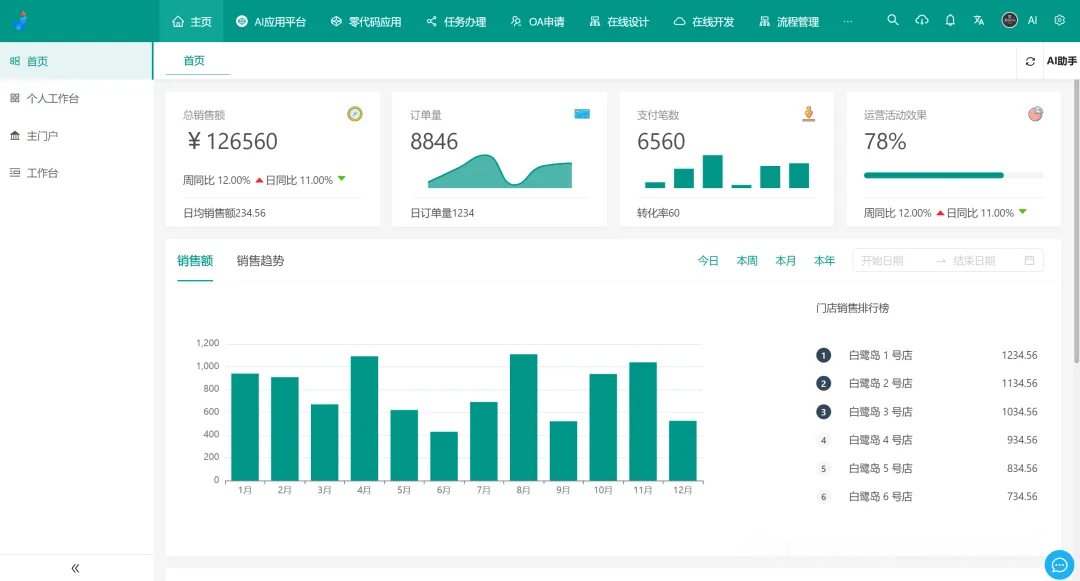The image size is (1080, 581).
Task: Open the settings gear in header
Action: point(1059,20)
